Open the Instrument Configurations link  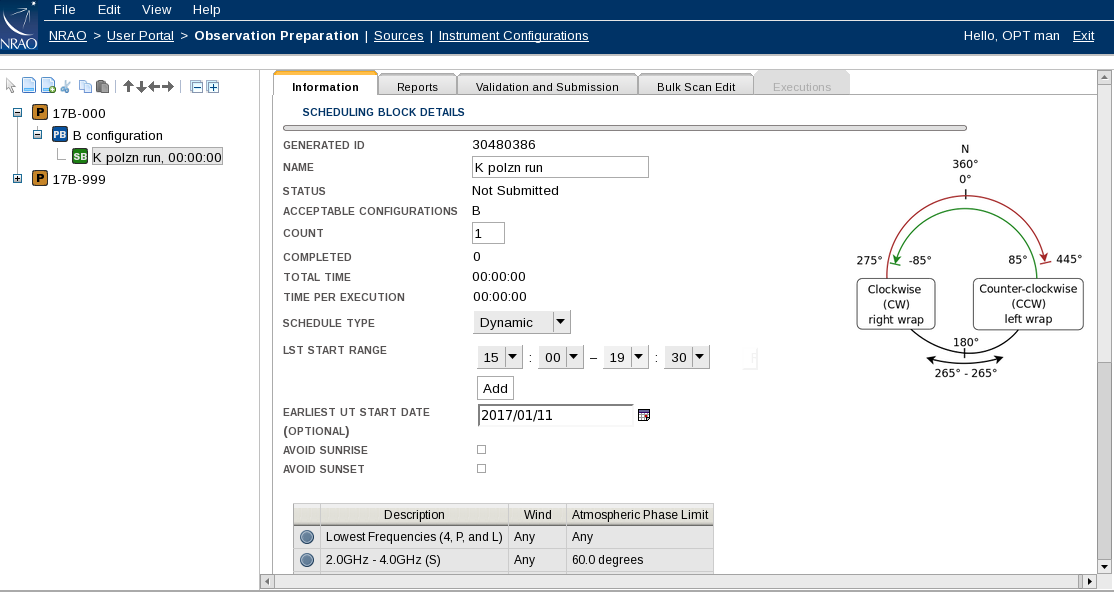tap(513, 36)
